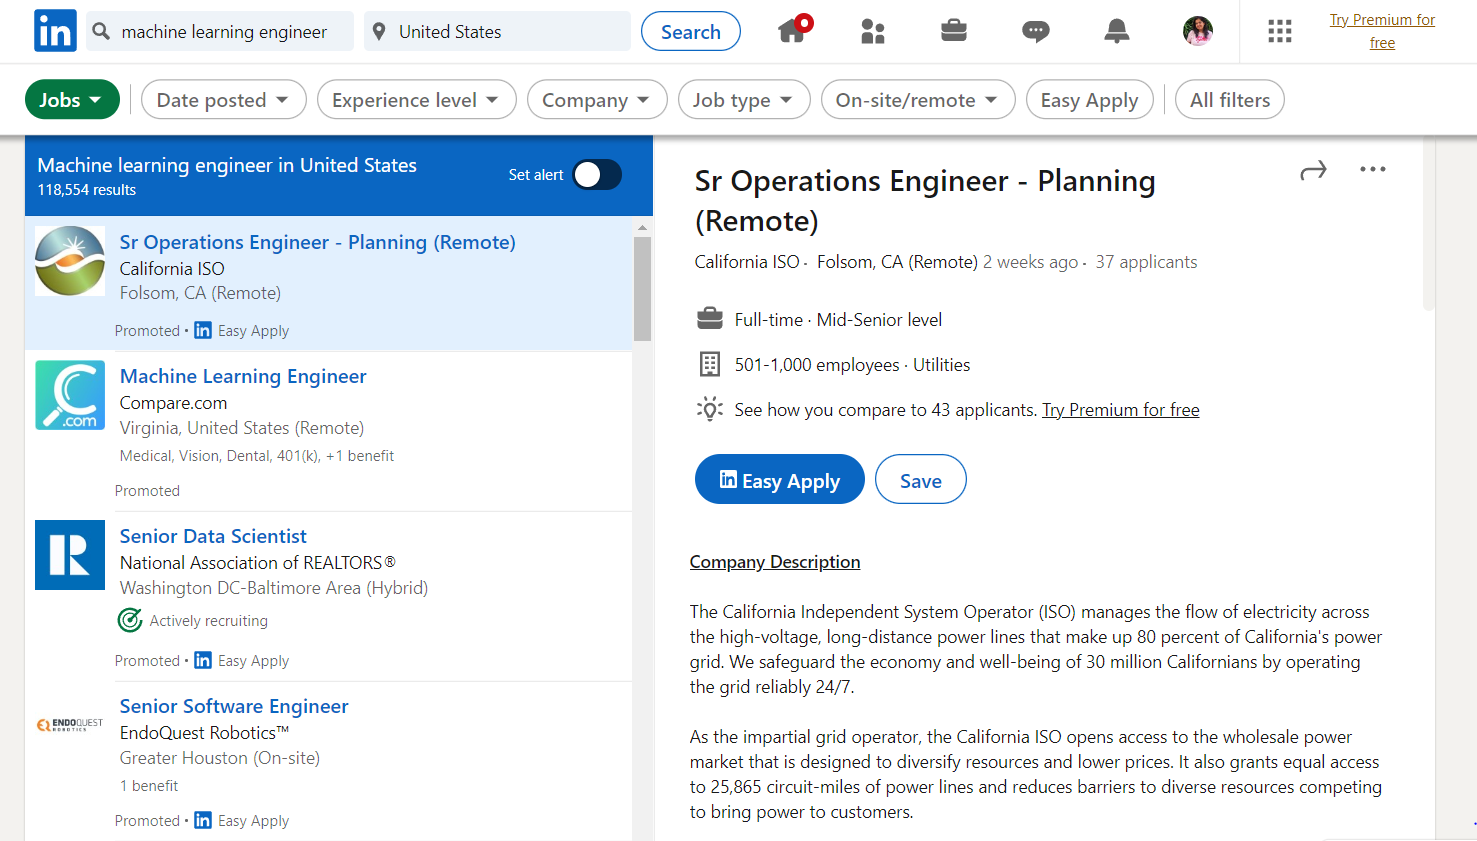The image size is (1477, 841).
Task: Click the Company Description heading
Action: pos(775,562)
